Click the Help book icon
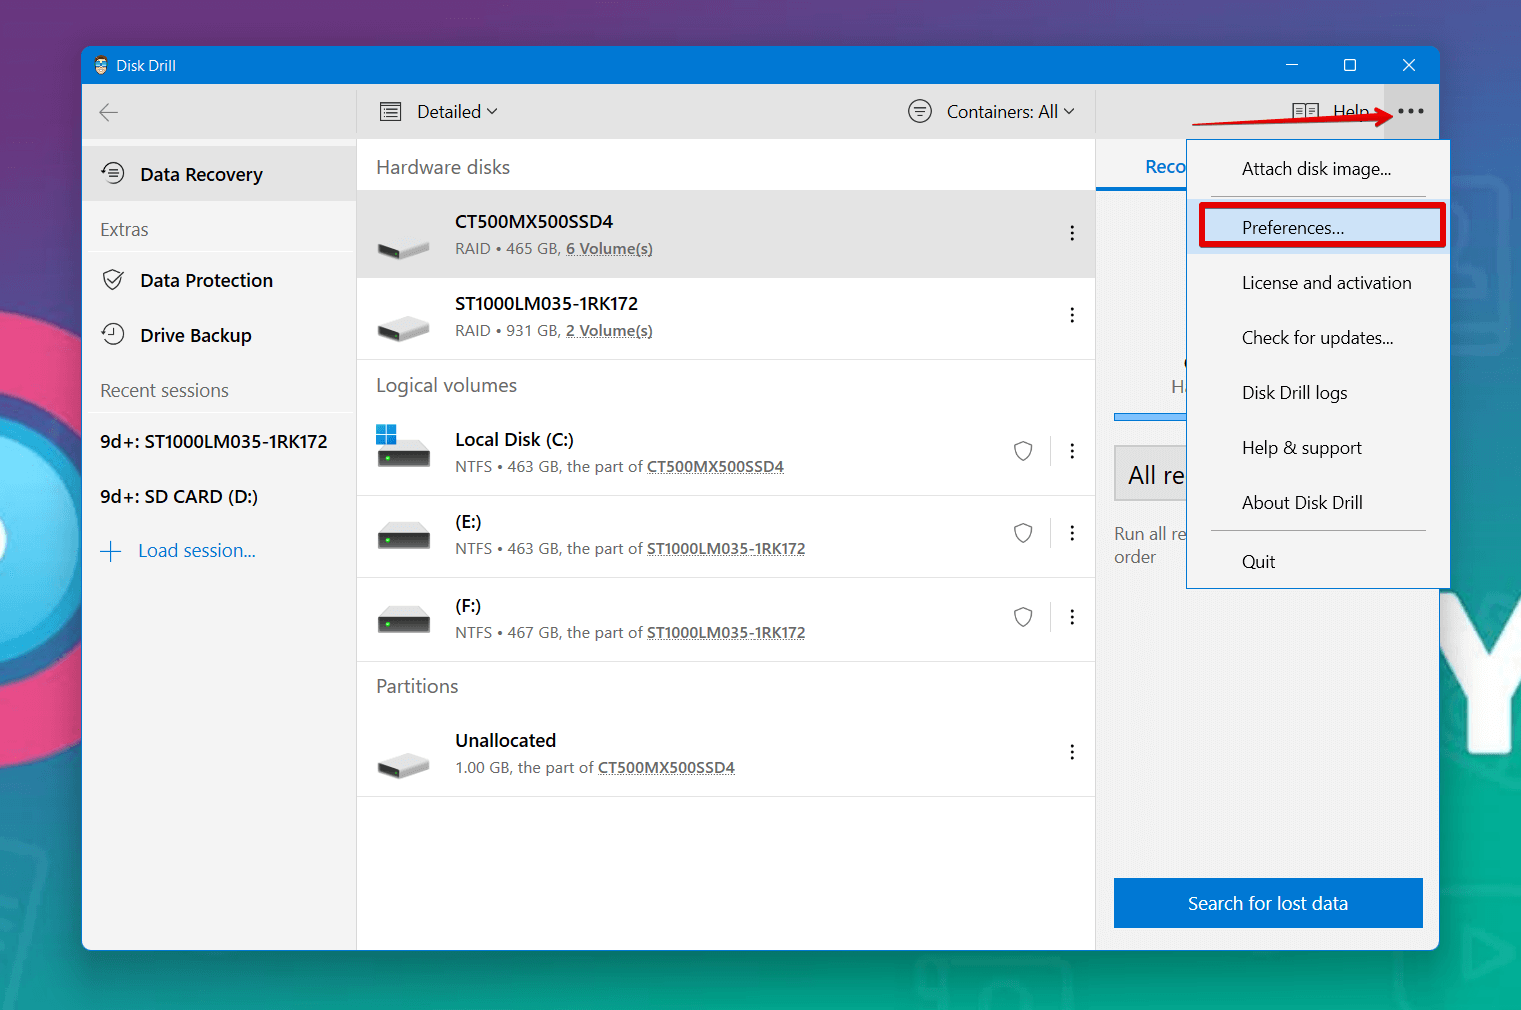This screenshot has width=1521, height=1010. coord(1305,111)
